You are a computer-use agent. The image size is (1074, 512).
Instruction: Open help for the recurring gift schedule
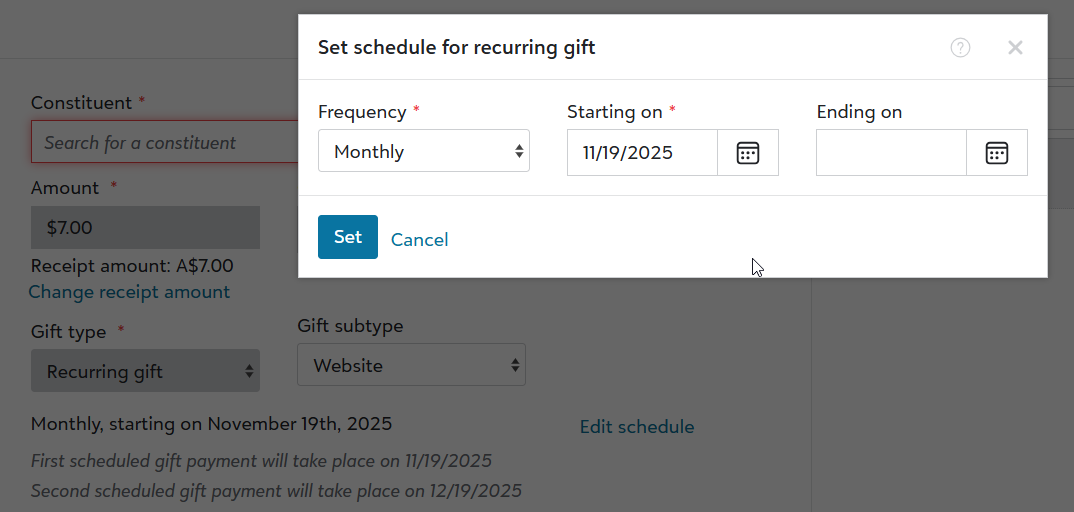tap(960, 48)
